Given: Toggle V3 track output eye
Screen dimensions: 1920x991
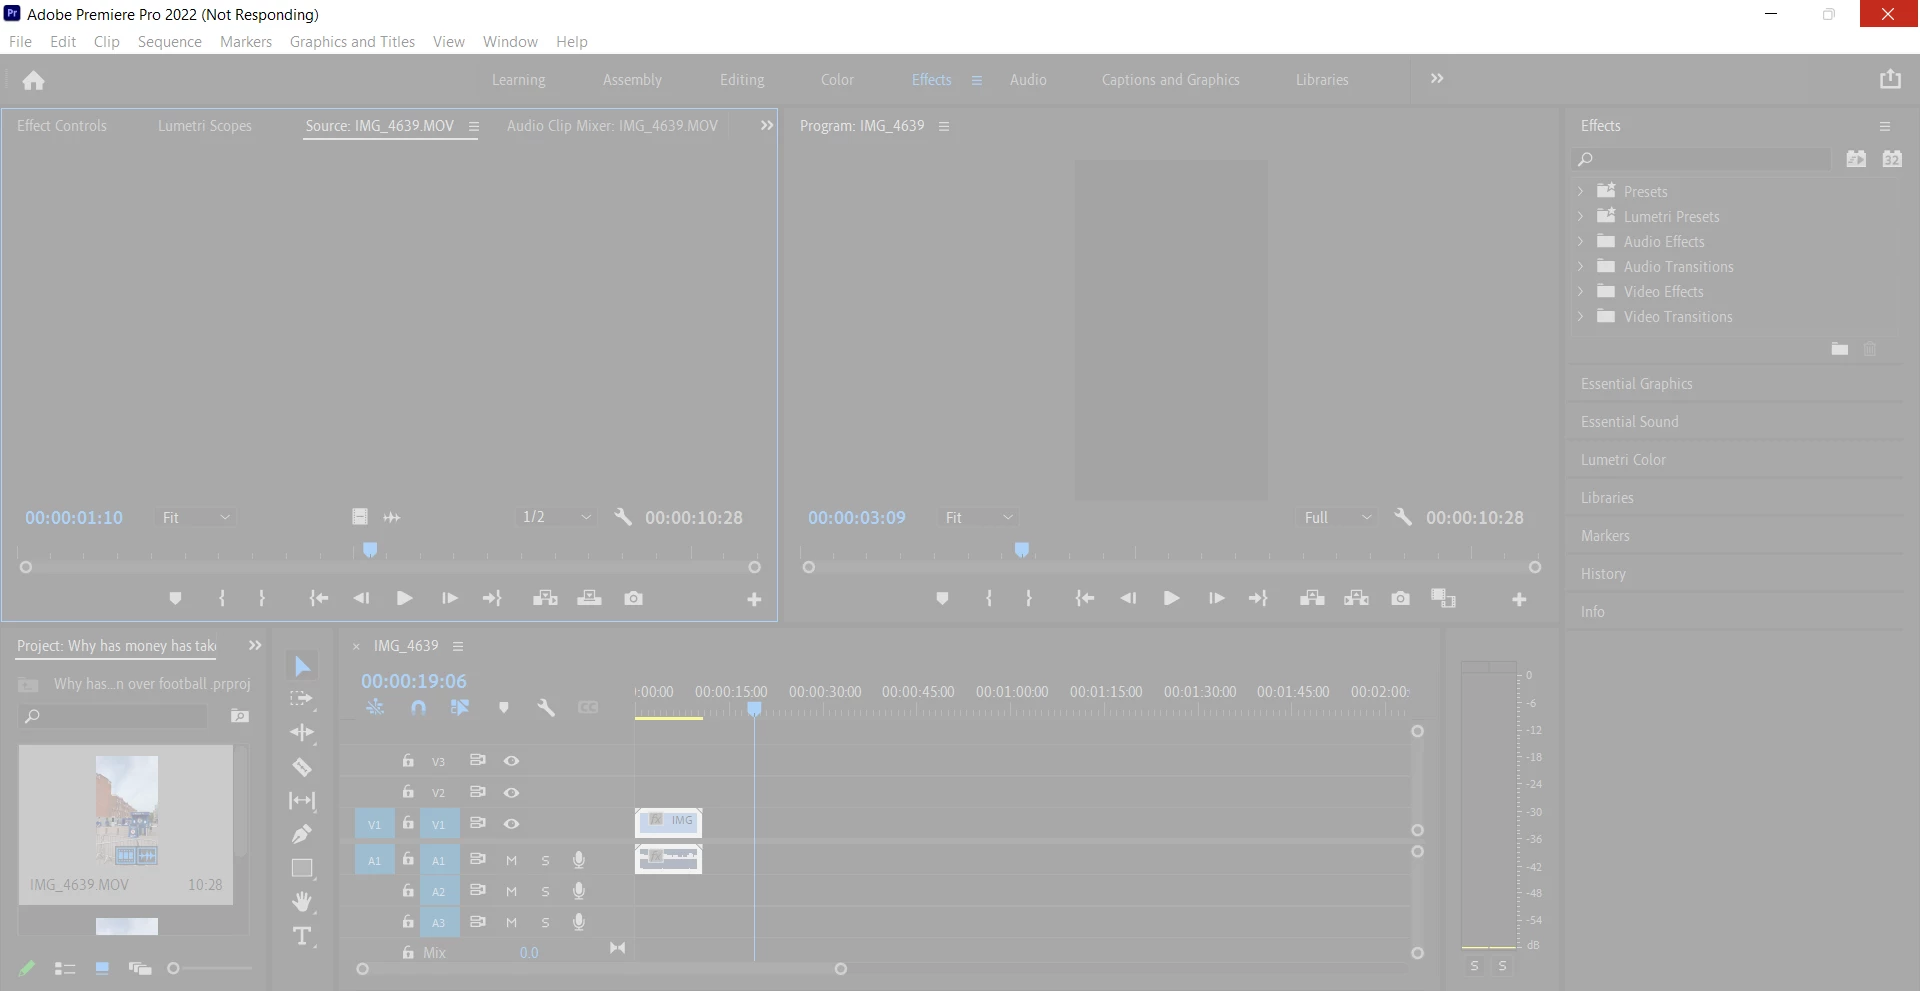Looking at the screenshot, I should [511, 761].
